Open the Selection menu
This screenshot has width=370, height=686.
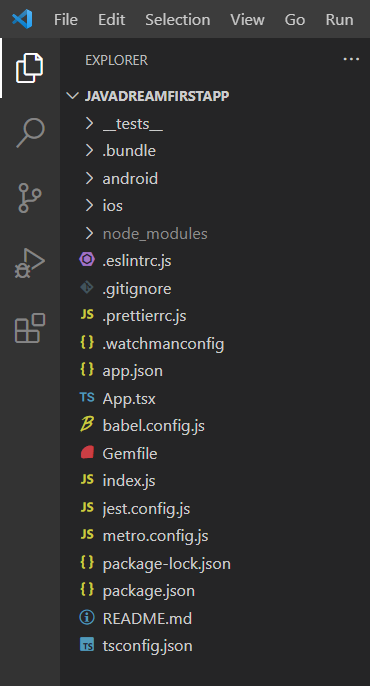pyautogui.click(x=178, y=19)
